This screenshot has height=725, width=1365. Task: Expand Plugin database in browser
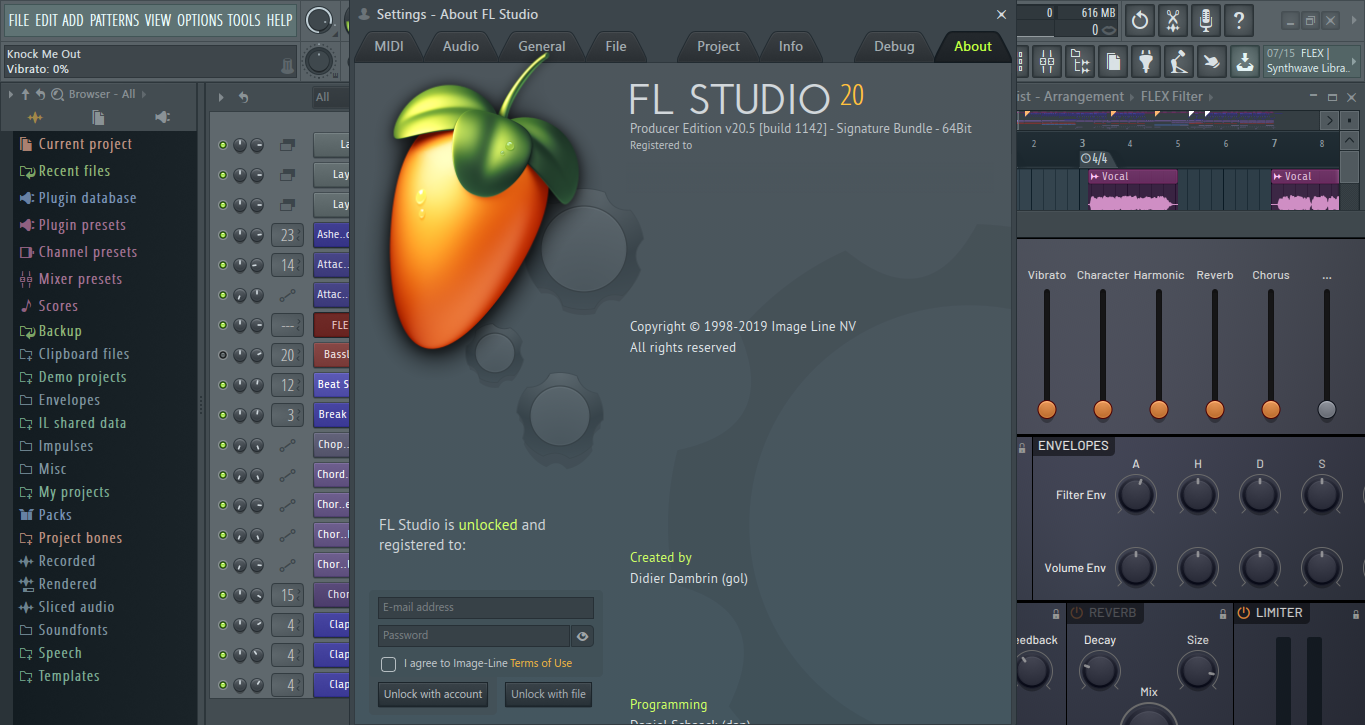click(x=87, y=198)
